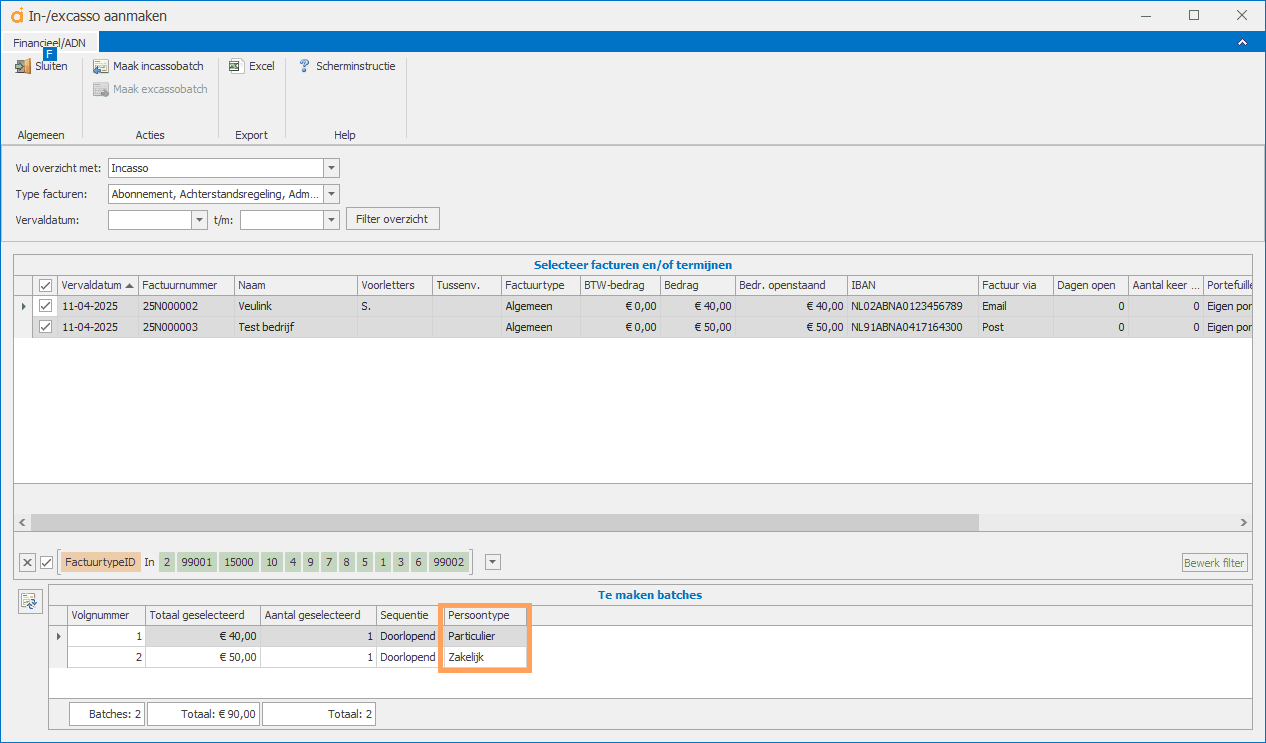The image size is (1266, 743).
Task: Export the overview with the Excel icon
Action: click(235, 67)
